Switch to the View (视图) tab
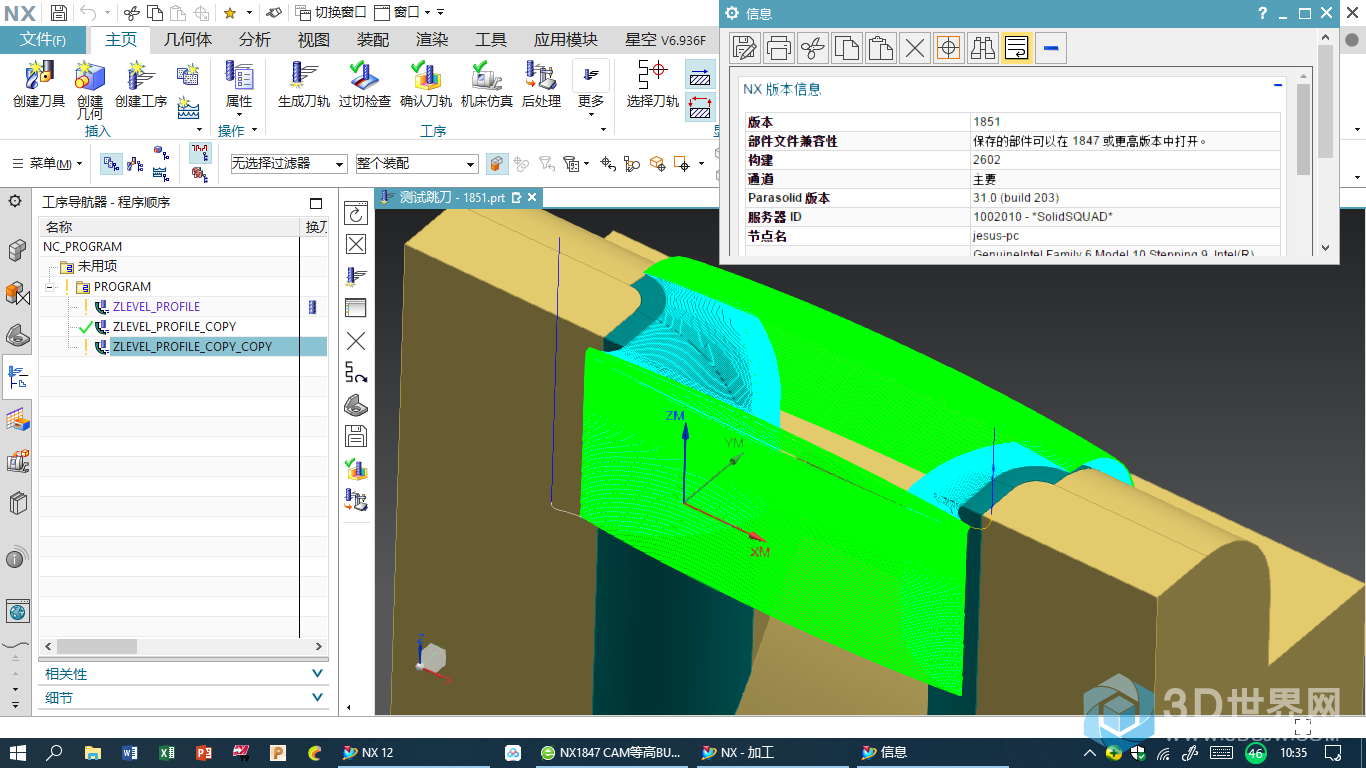The image size is (1366, 768). 314,40
